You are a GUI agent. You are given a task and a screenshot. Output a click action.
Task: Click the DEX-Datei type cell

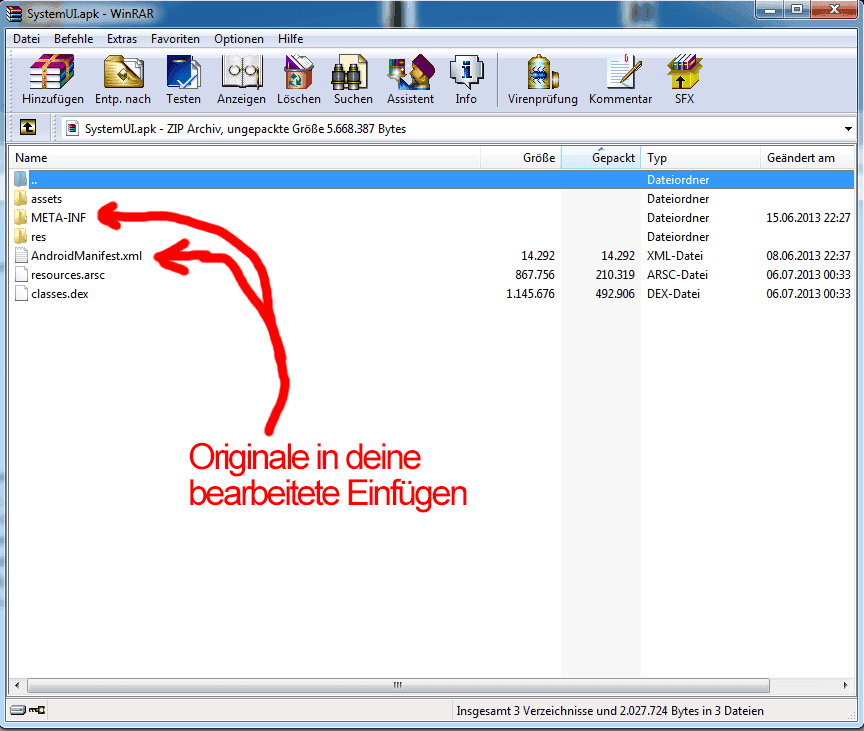[673, 294]
